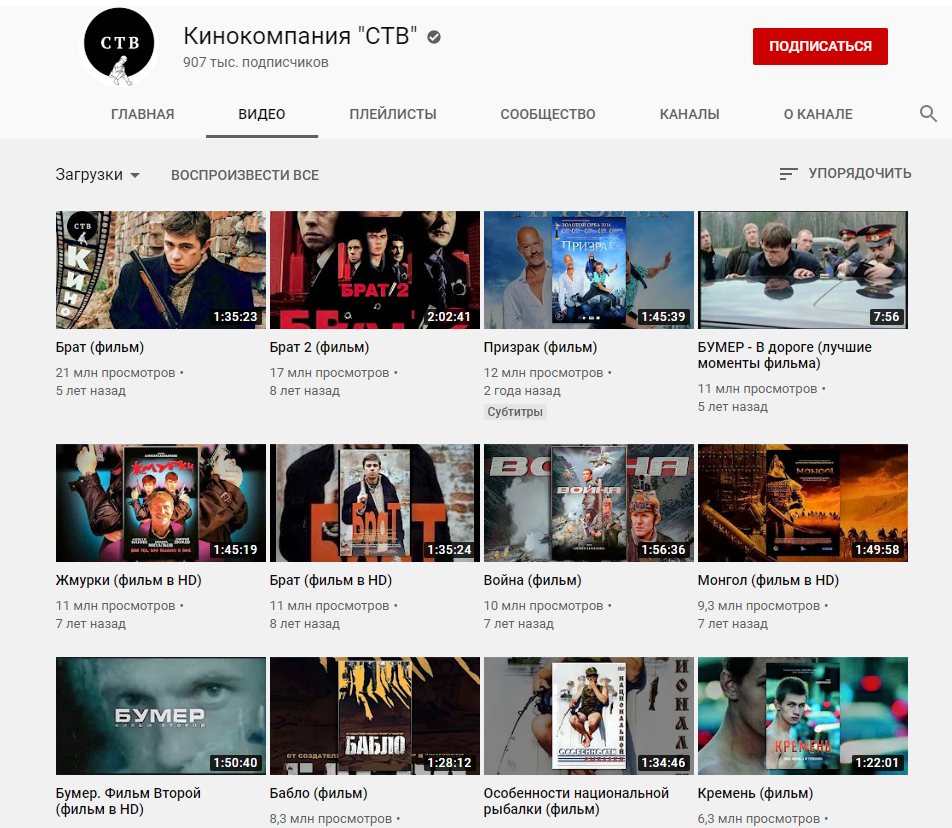Open the Бумер Фильм Второй thumbnail
This screenshot has width=952, height=828.
point(161,716)
